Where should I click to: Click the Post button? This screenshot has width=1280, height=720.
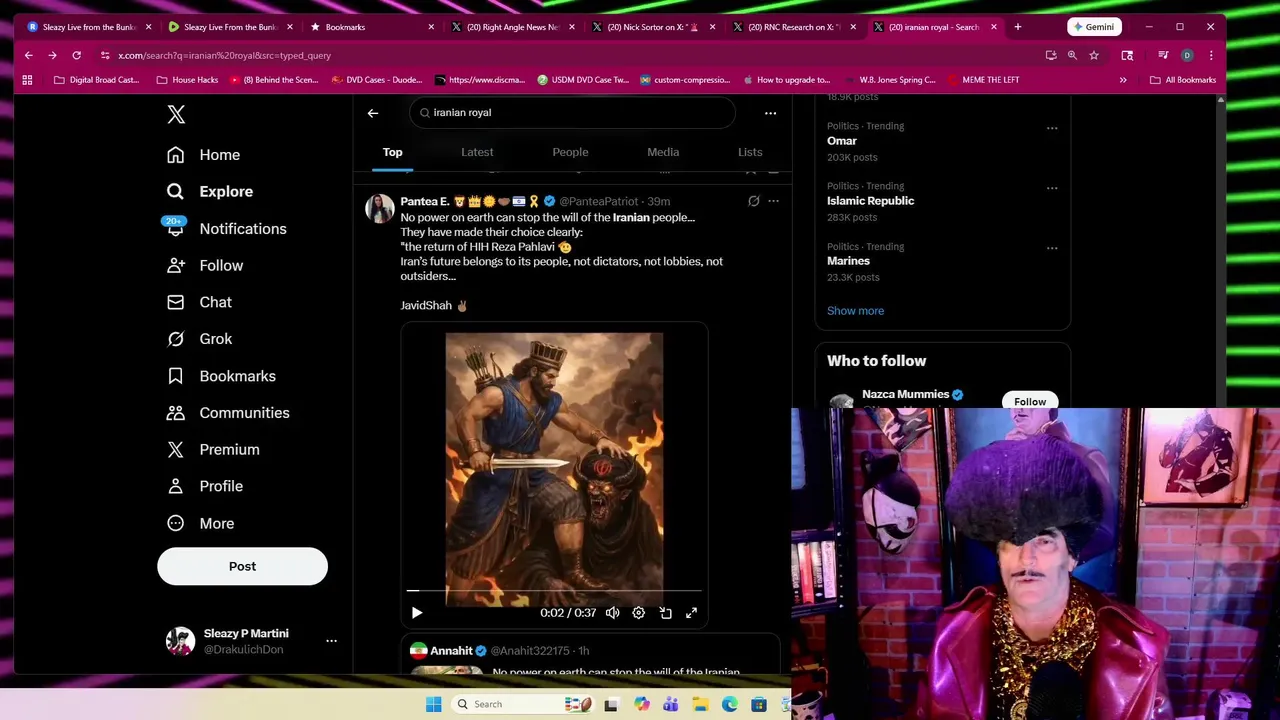pyautogui.click(x=242, y=566)
